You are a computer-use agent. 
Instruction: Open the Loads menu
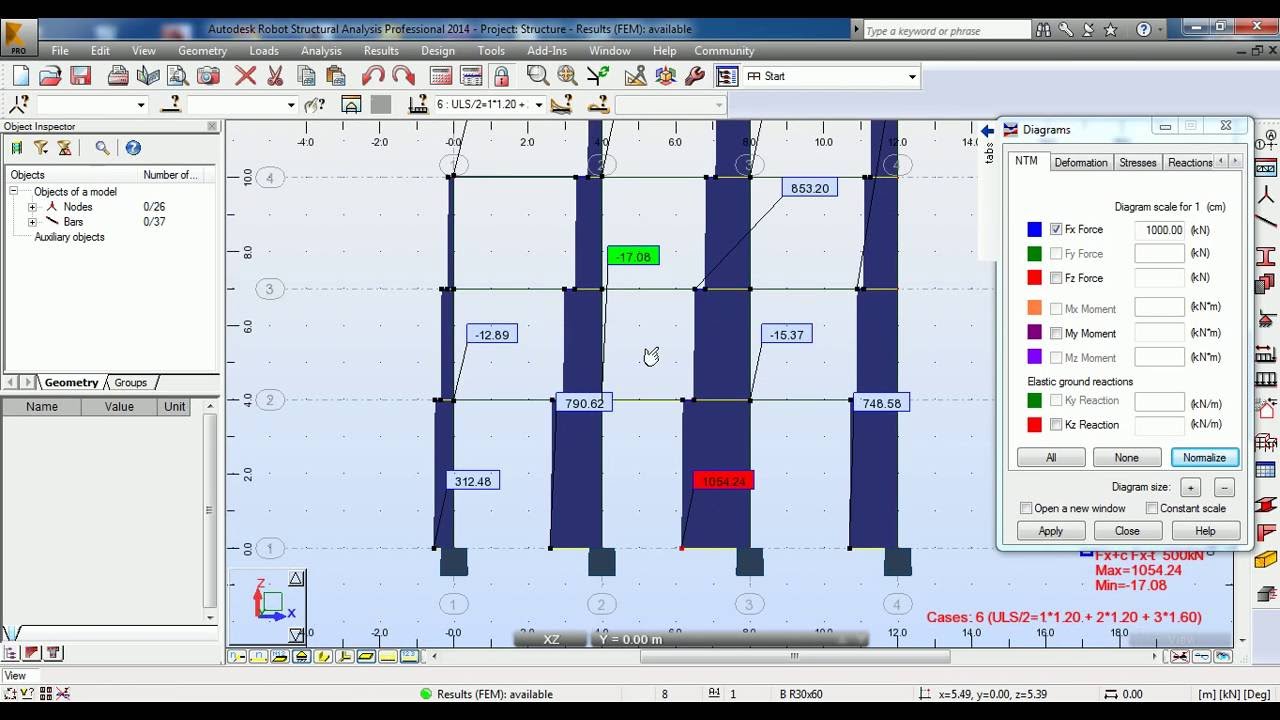click(x=264, y=51)
